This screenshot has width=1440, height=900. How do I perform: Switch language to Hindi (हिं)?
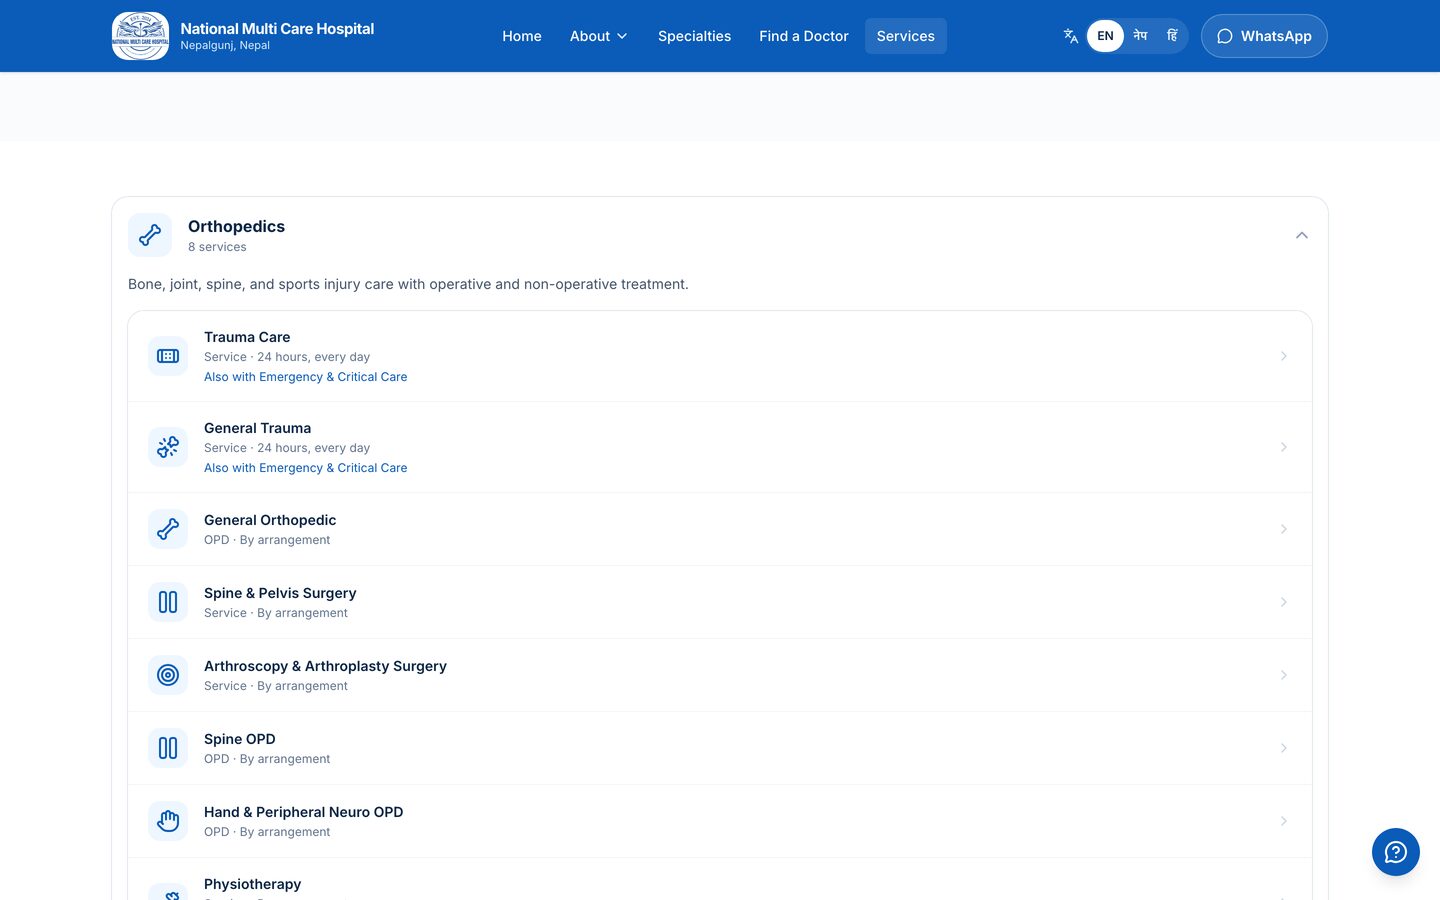1172,36
